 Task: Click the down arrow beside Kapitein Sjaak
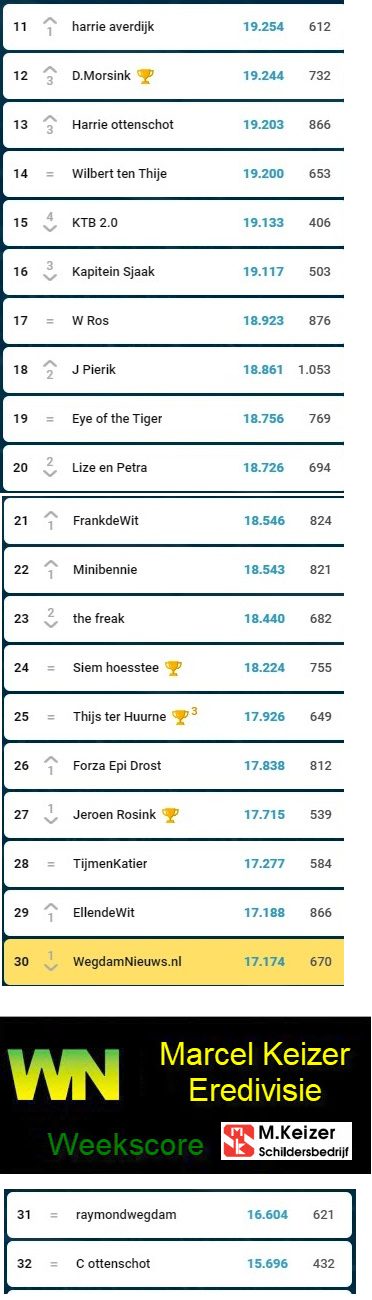(x=50, y=277)
